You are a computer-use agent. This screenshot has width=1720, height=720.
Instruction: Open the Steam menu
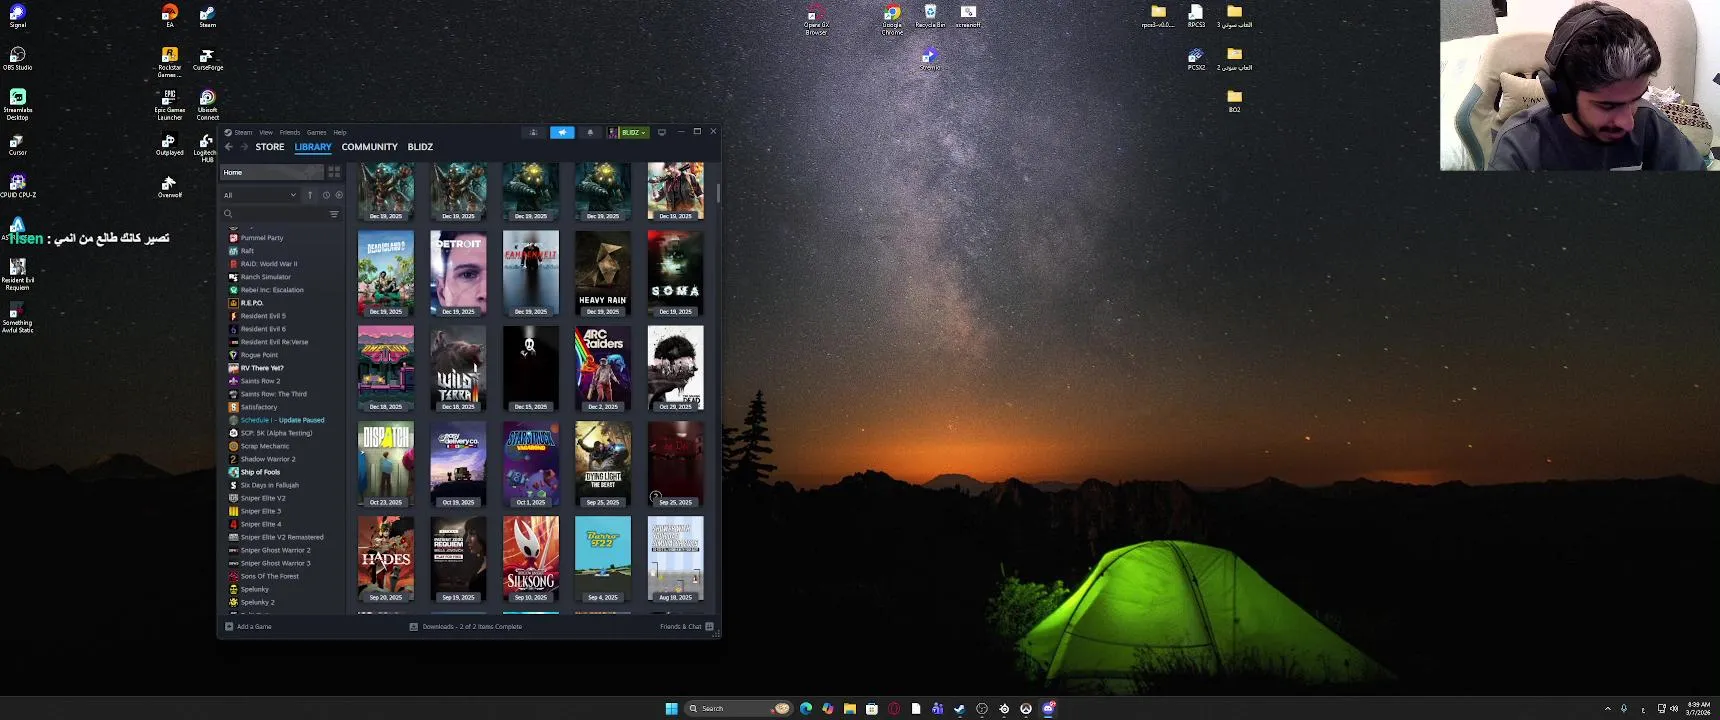point(243,132)
